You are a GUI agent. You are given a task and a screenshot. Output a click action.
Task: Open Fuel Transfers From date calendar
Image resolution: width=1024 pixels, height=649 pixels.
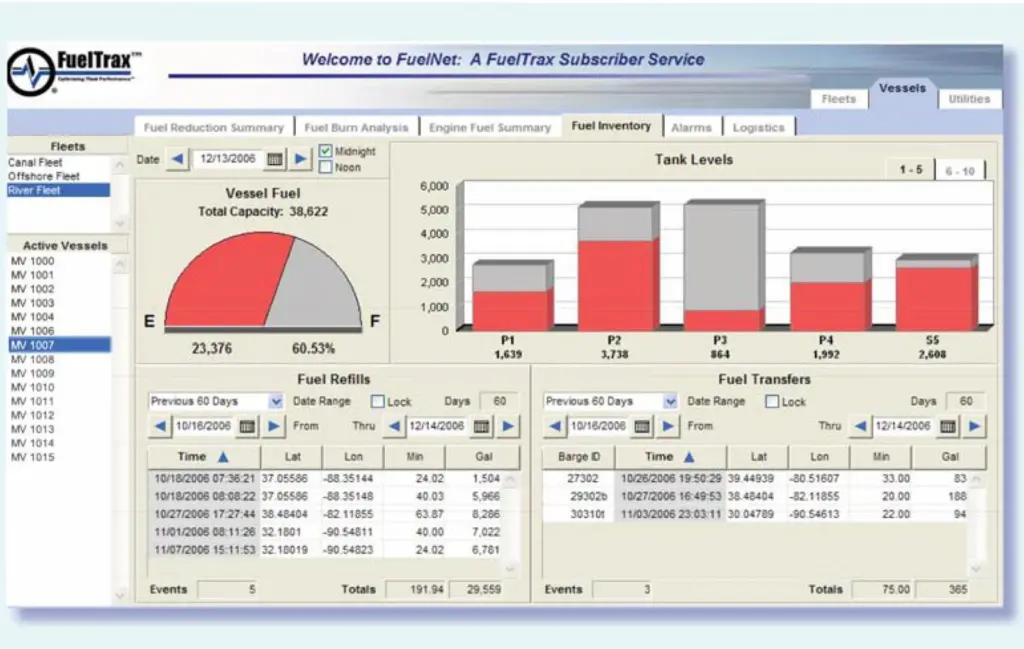pyautogui.click(x=642, y=426)
